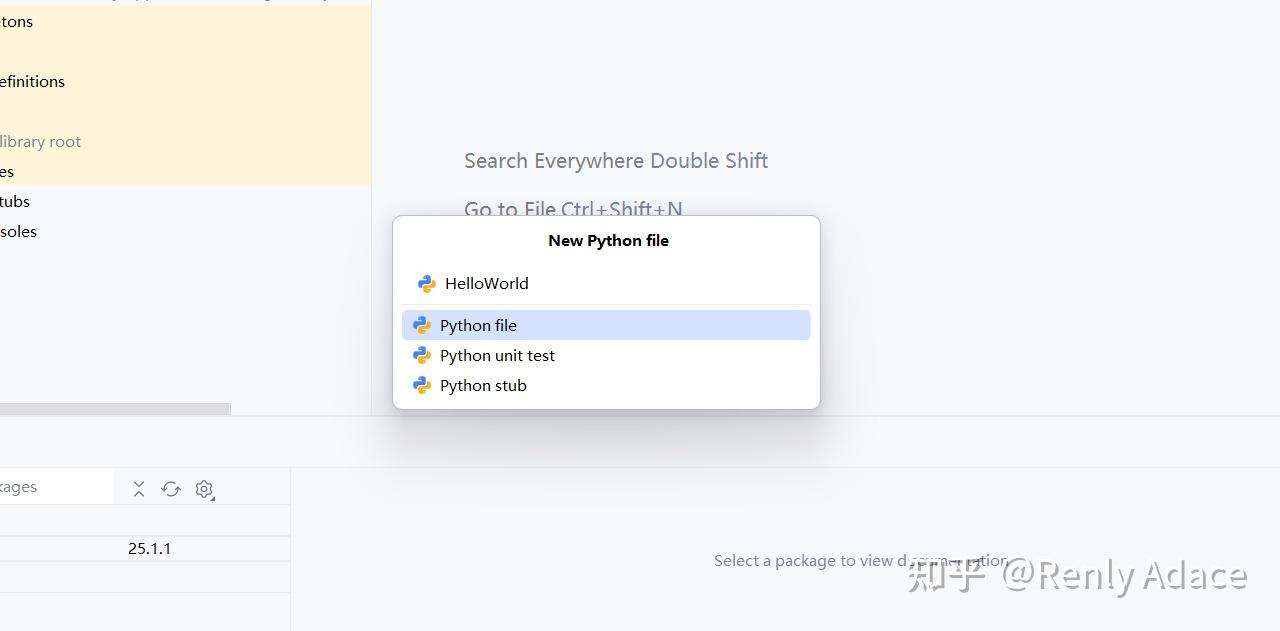Focus the HelloWorld file name field
The image size is (1280, 631).
tap(600, 284)
